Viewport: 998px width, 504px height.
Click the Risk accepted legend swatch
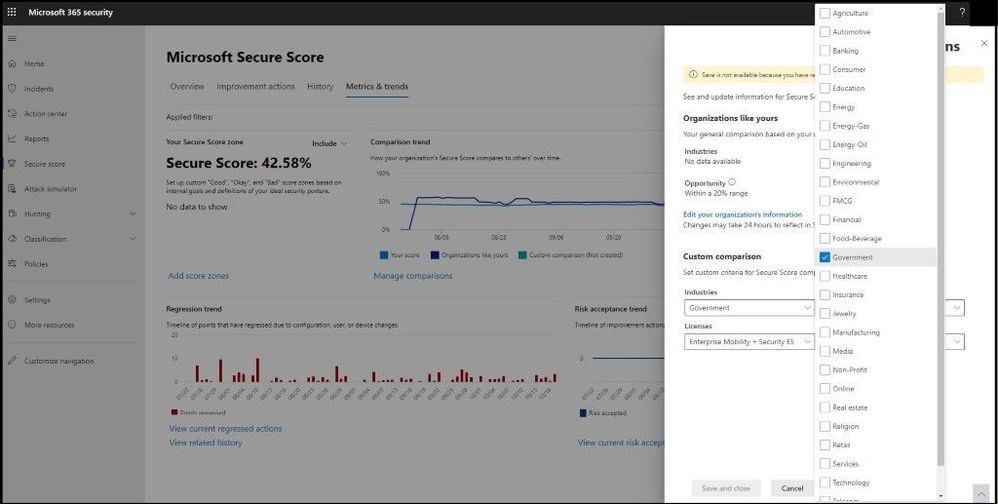click(583, 413)
